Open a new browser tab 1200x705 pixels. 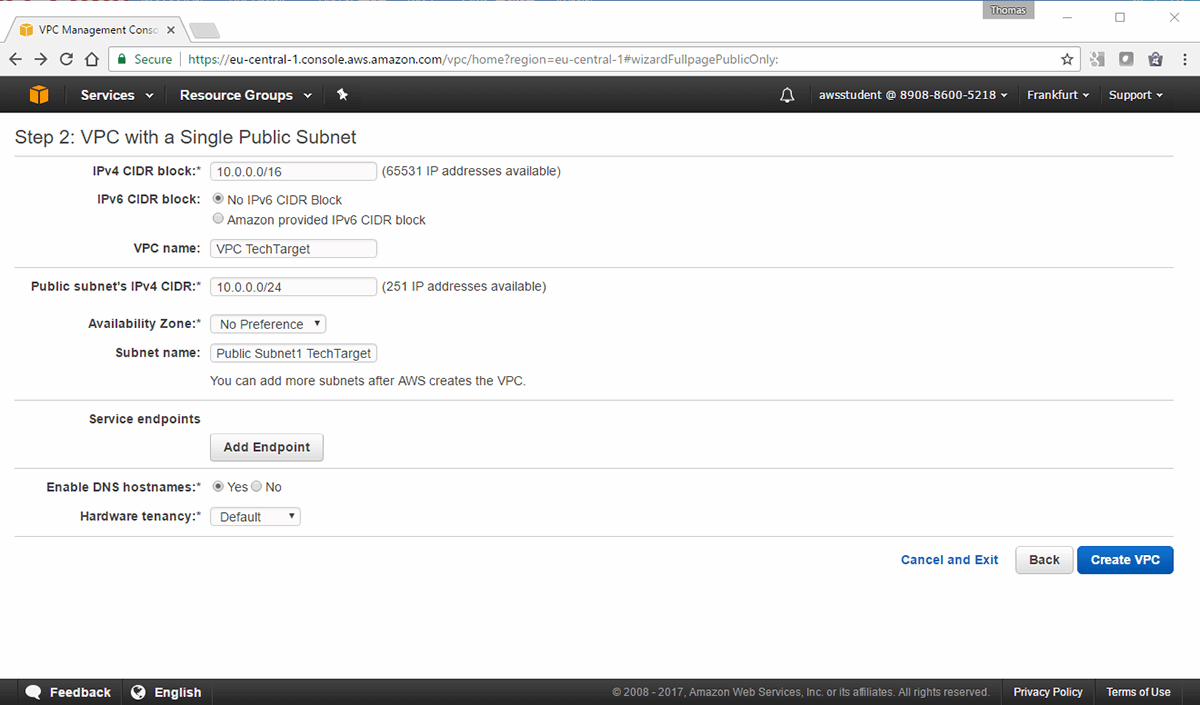(x=203, y=30)
